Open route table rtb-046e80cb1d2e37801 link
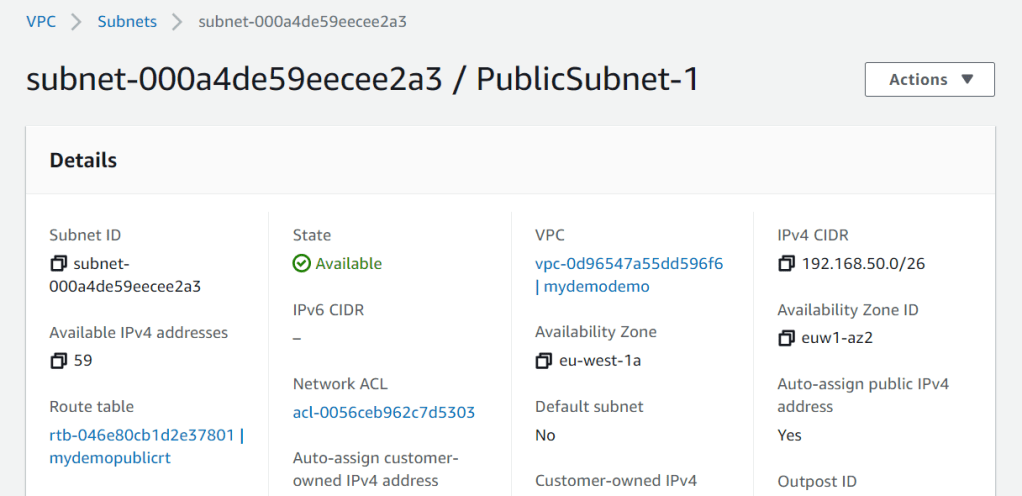1022x496 pixels. 142,435
